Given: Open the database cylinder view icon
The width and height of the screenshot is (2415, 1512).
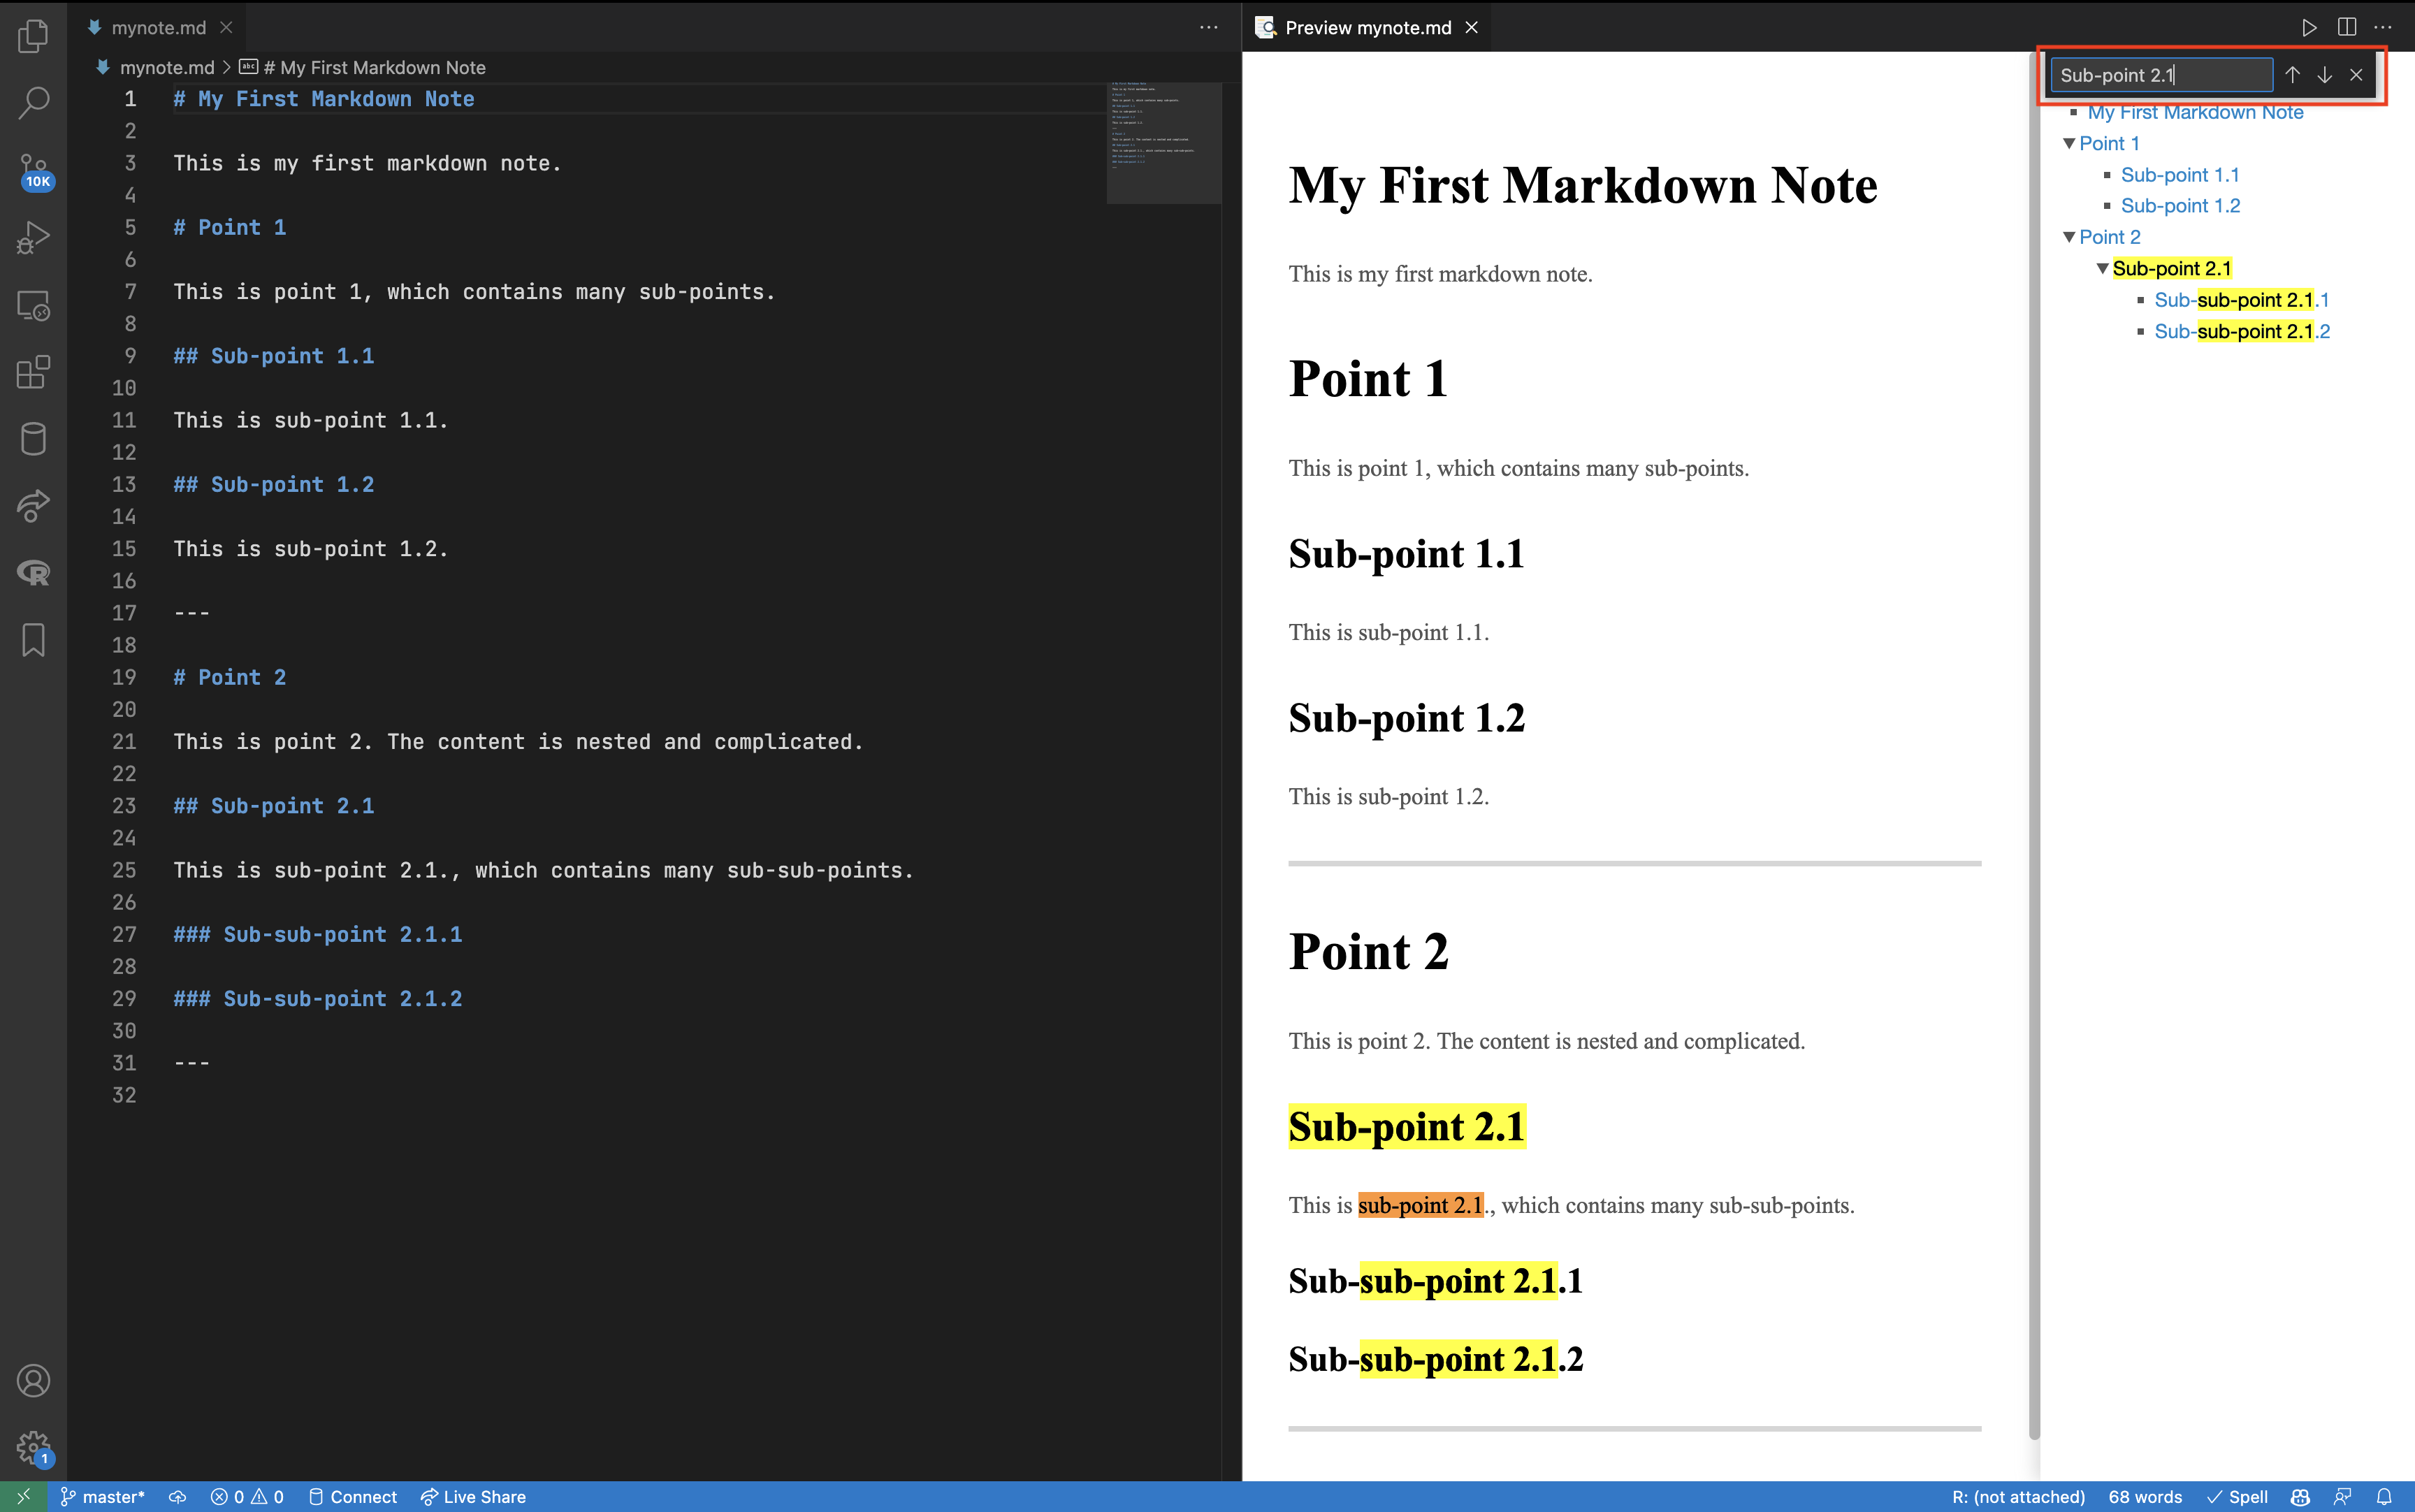Looking at the screenshot, I should [x=33, y=439].
